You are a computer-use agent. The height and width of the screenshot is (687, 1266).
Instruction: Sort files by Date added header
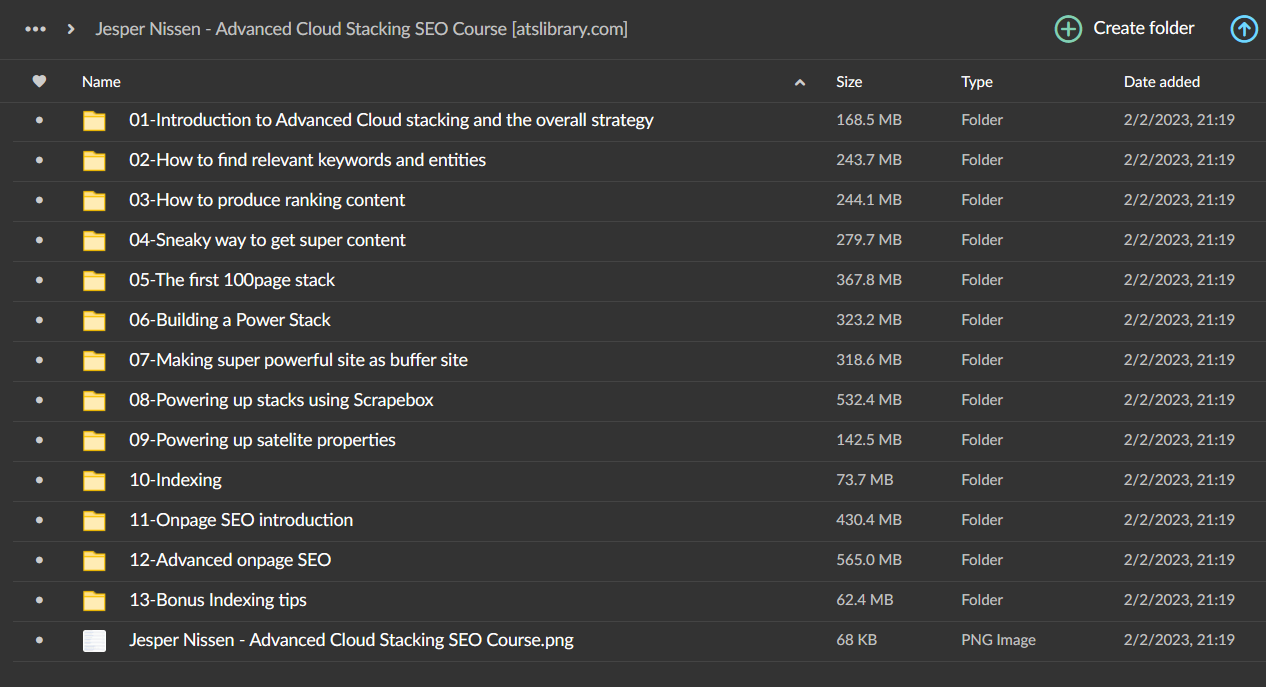pos(1161,82)
